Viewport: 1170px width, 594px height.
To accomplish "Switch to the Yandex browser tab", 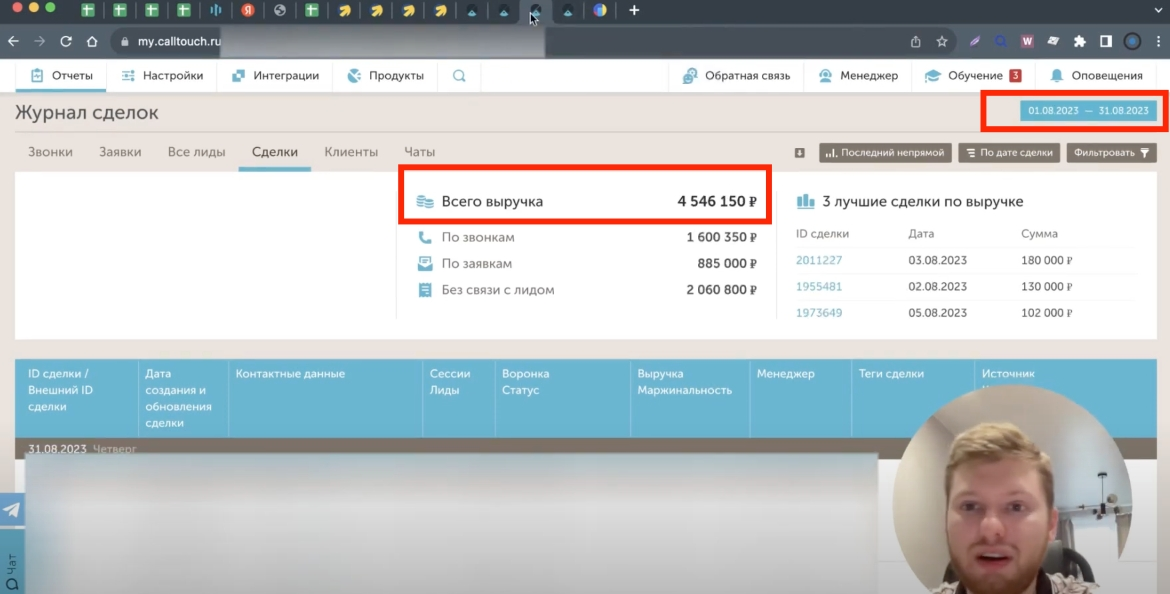I will (x=248, y=10).
